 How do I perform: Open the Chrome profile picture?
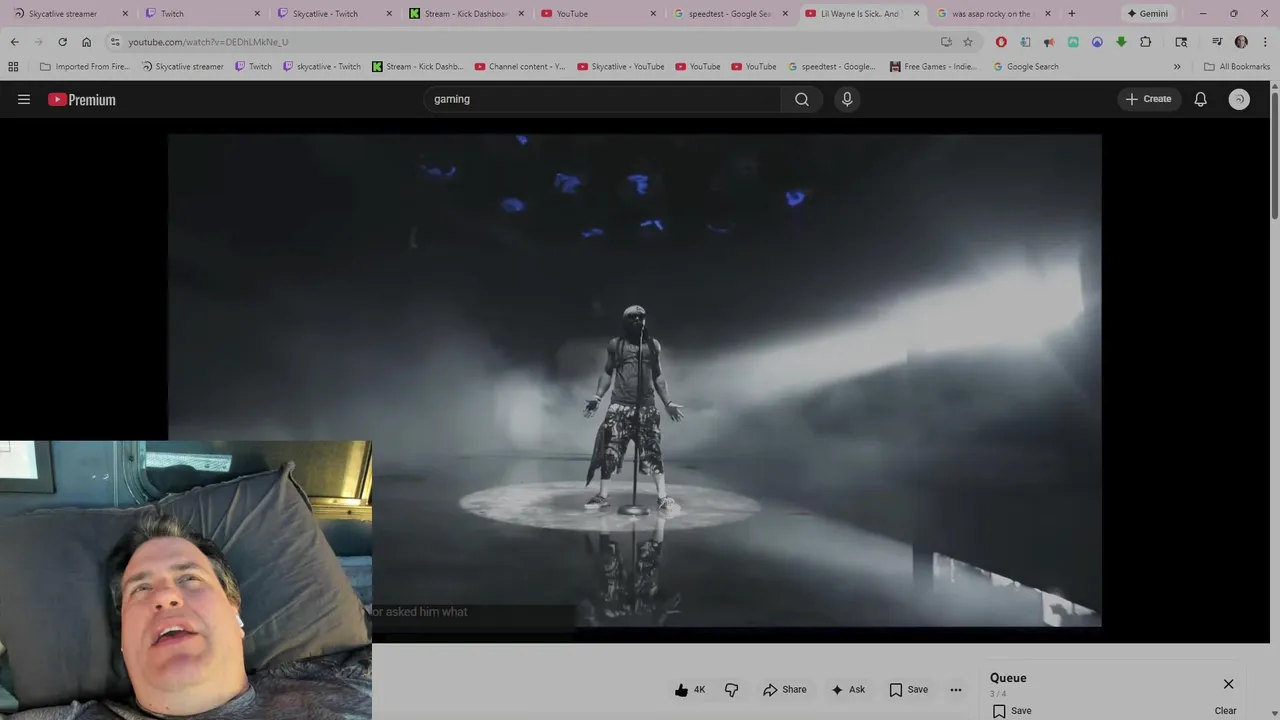(x=1241, y=42)
